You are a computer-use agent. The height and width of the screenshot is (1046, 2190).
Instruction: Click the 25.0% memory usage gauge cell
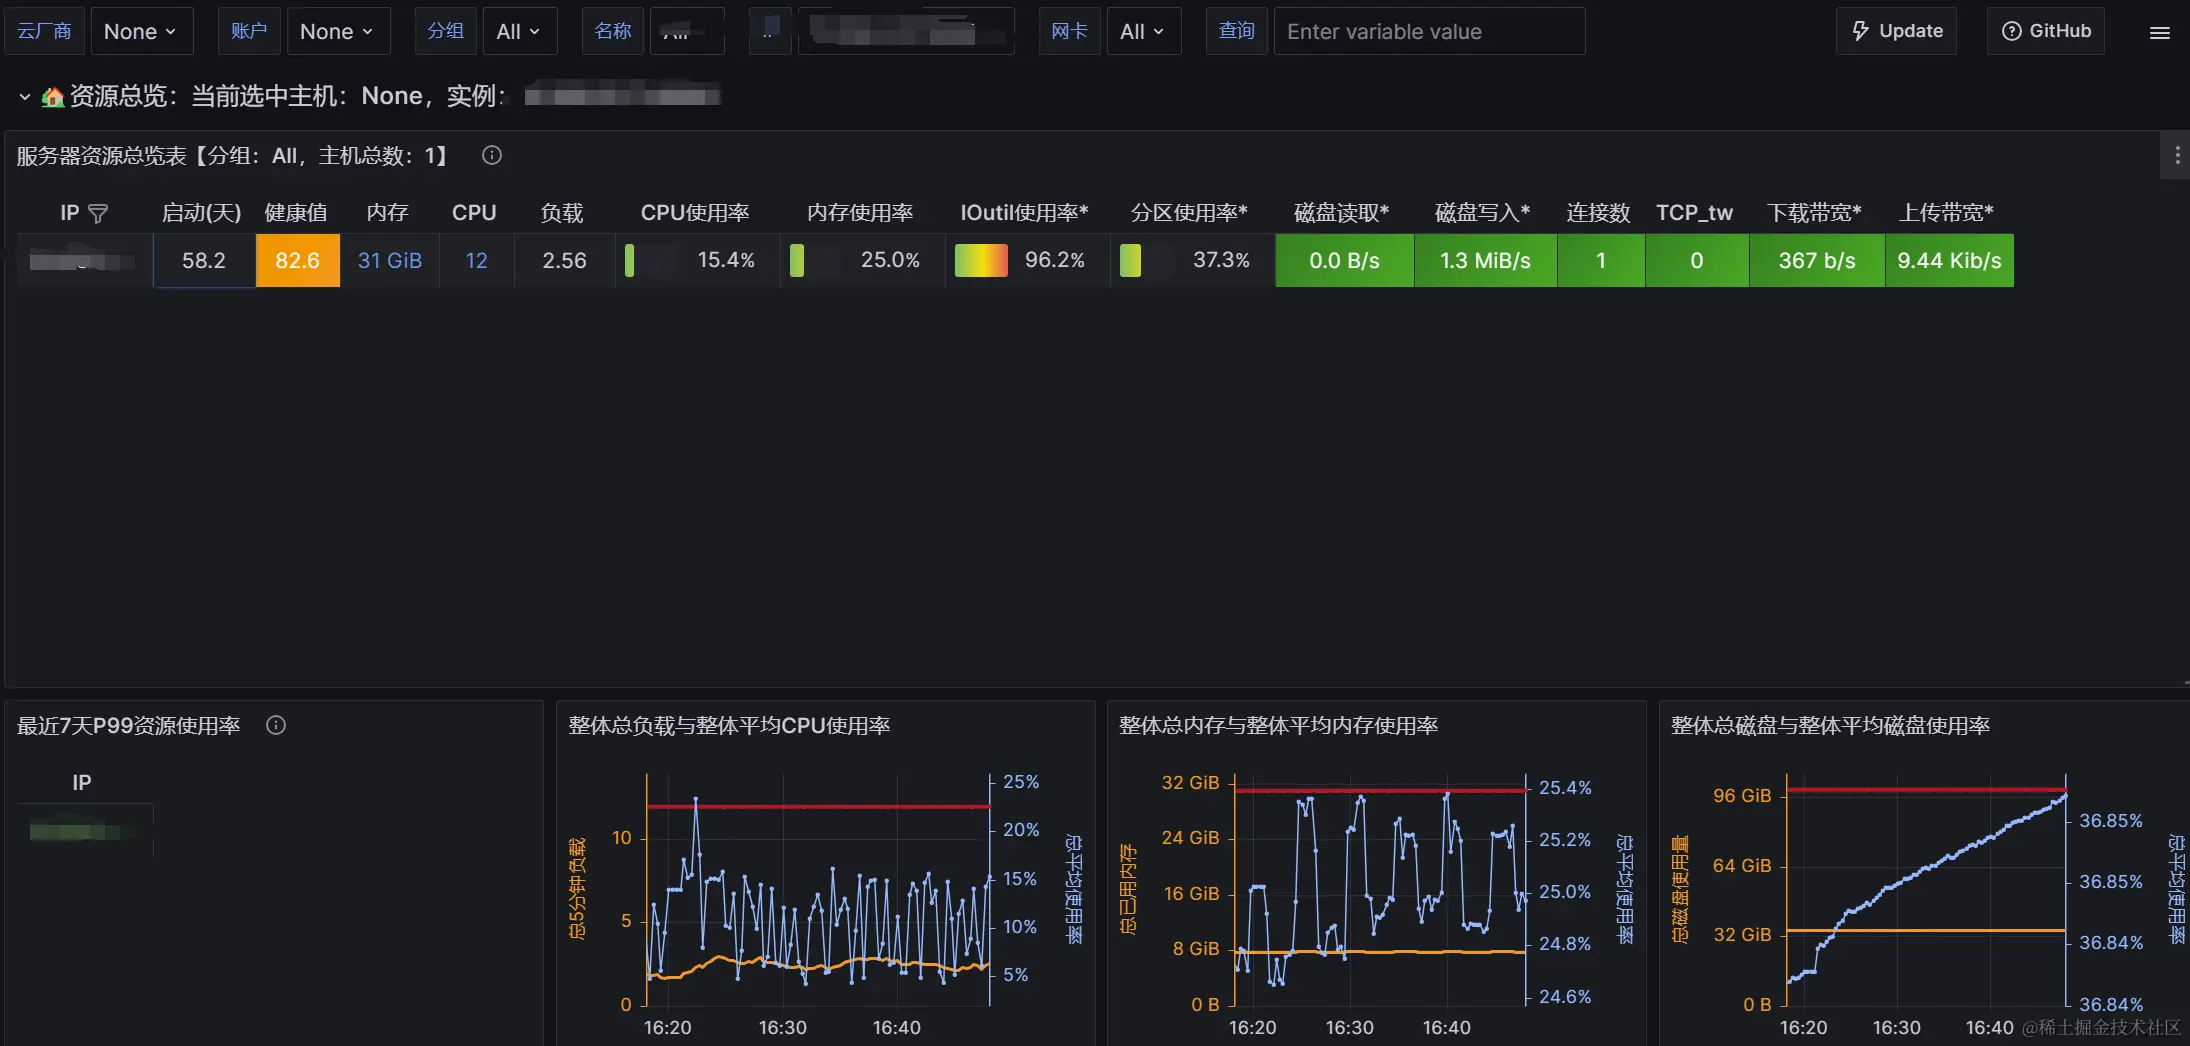(x=862, y=260)
